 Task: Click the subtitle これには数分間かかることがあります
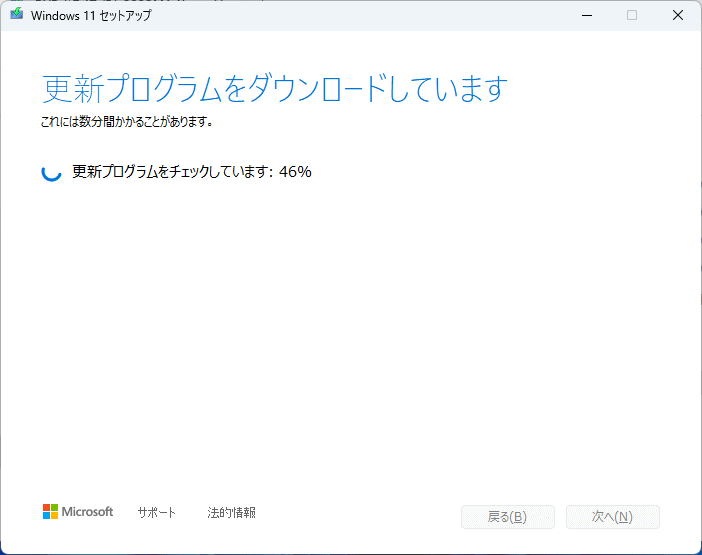tap(126, 123)
